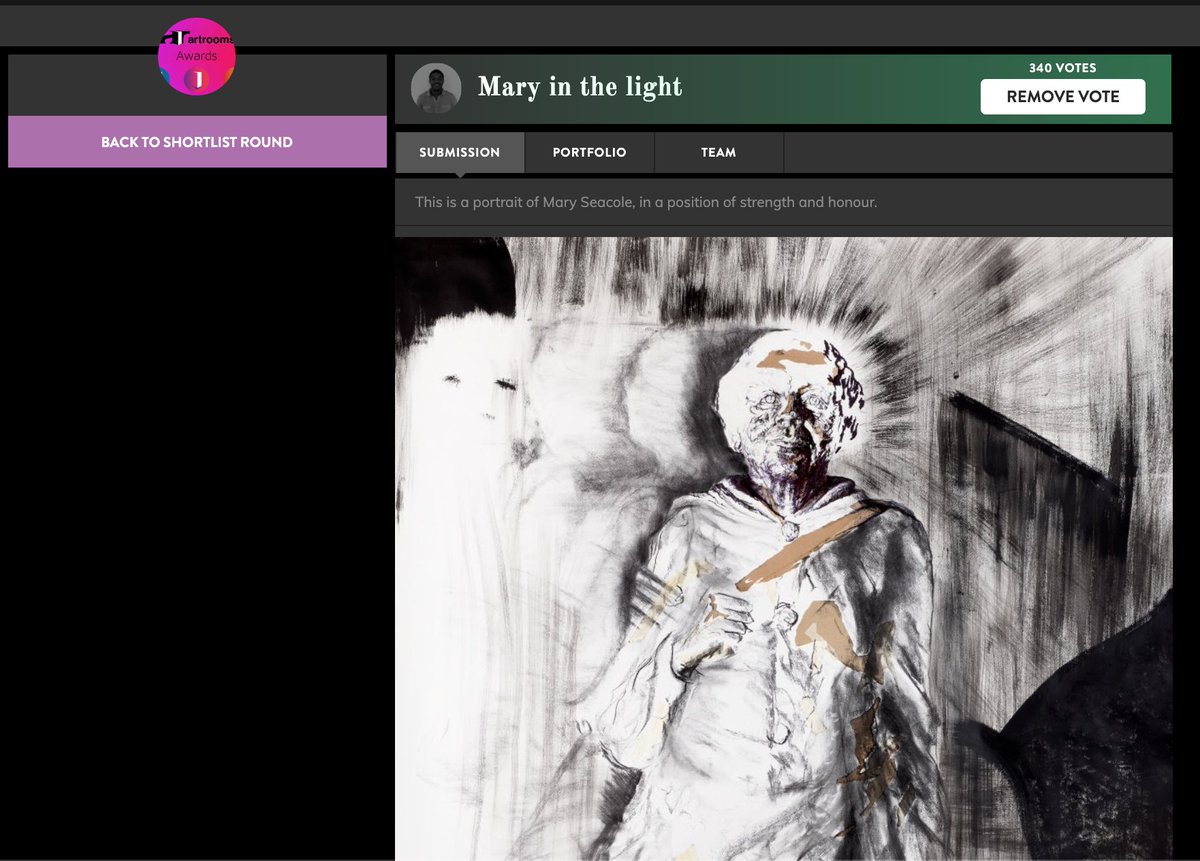Screen dimensions: 1200x861
Task: Click the 'Mary in the light' title
Action: (580, 88)
